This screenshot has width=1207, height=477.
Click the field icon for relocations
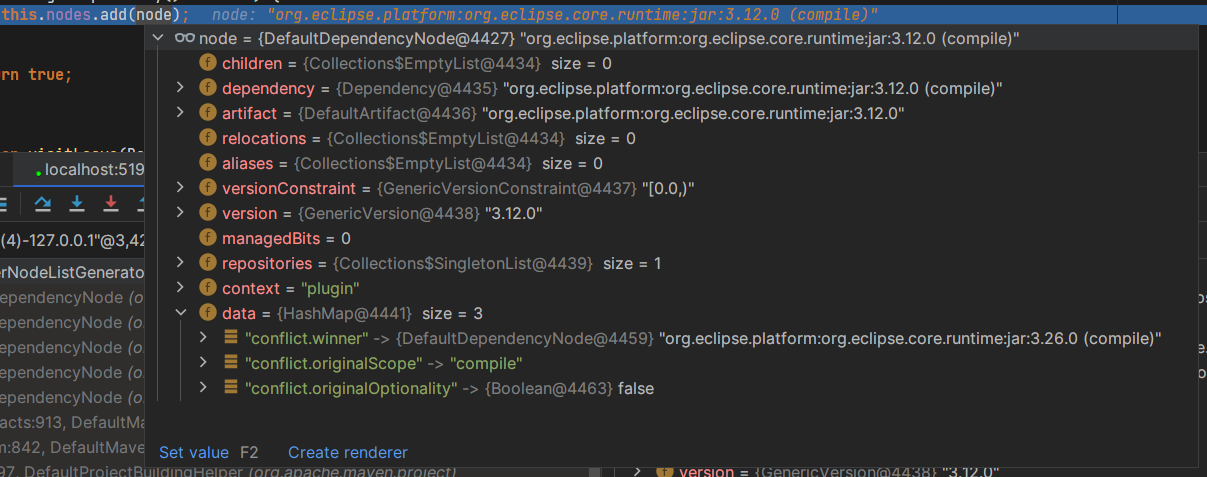point(208,138)
